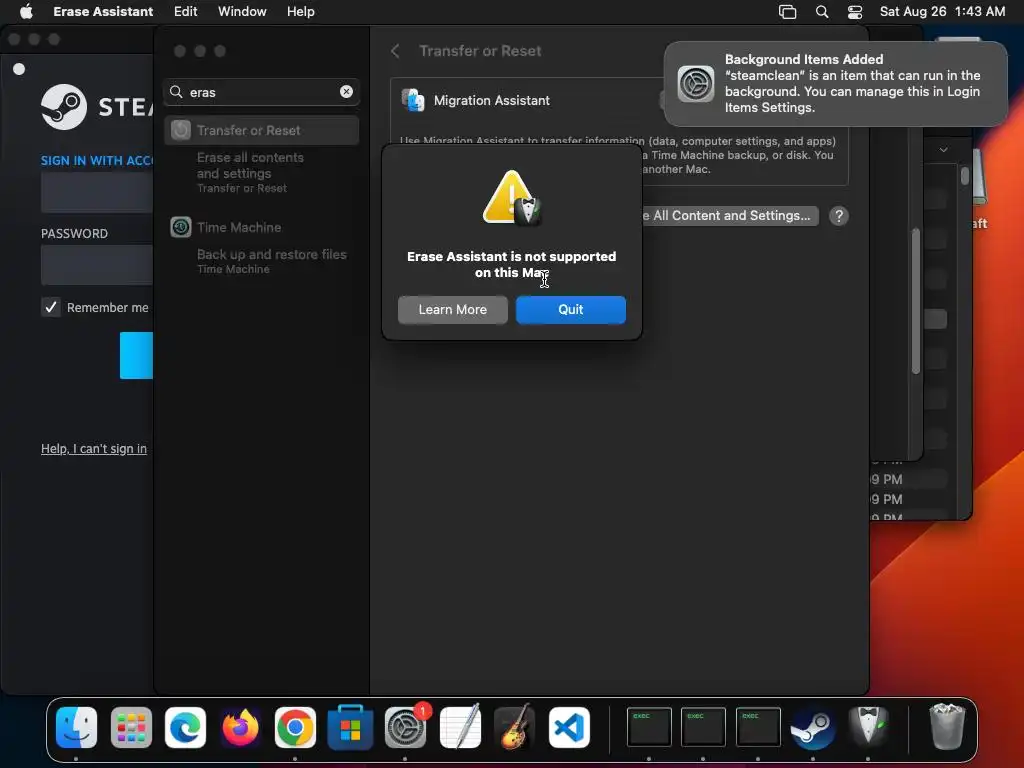Click the date and time in menu bar

[942, 11]
